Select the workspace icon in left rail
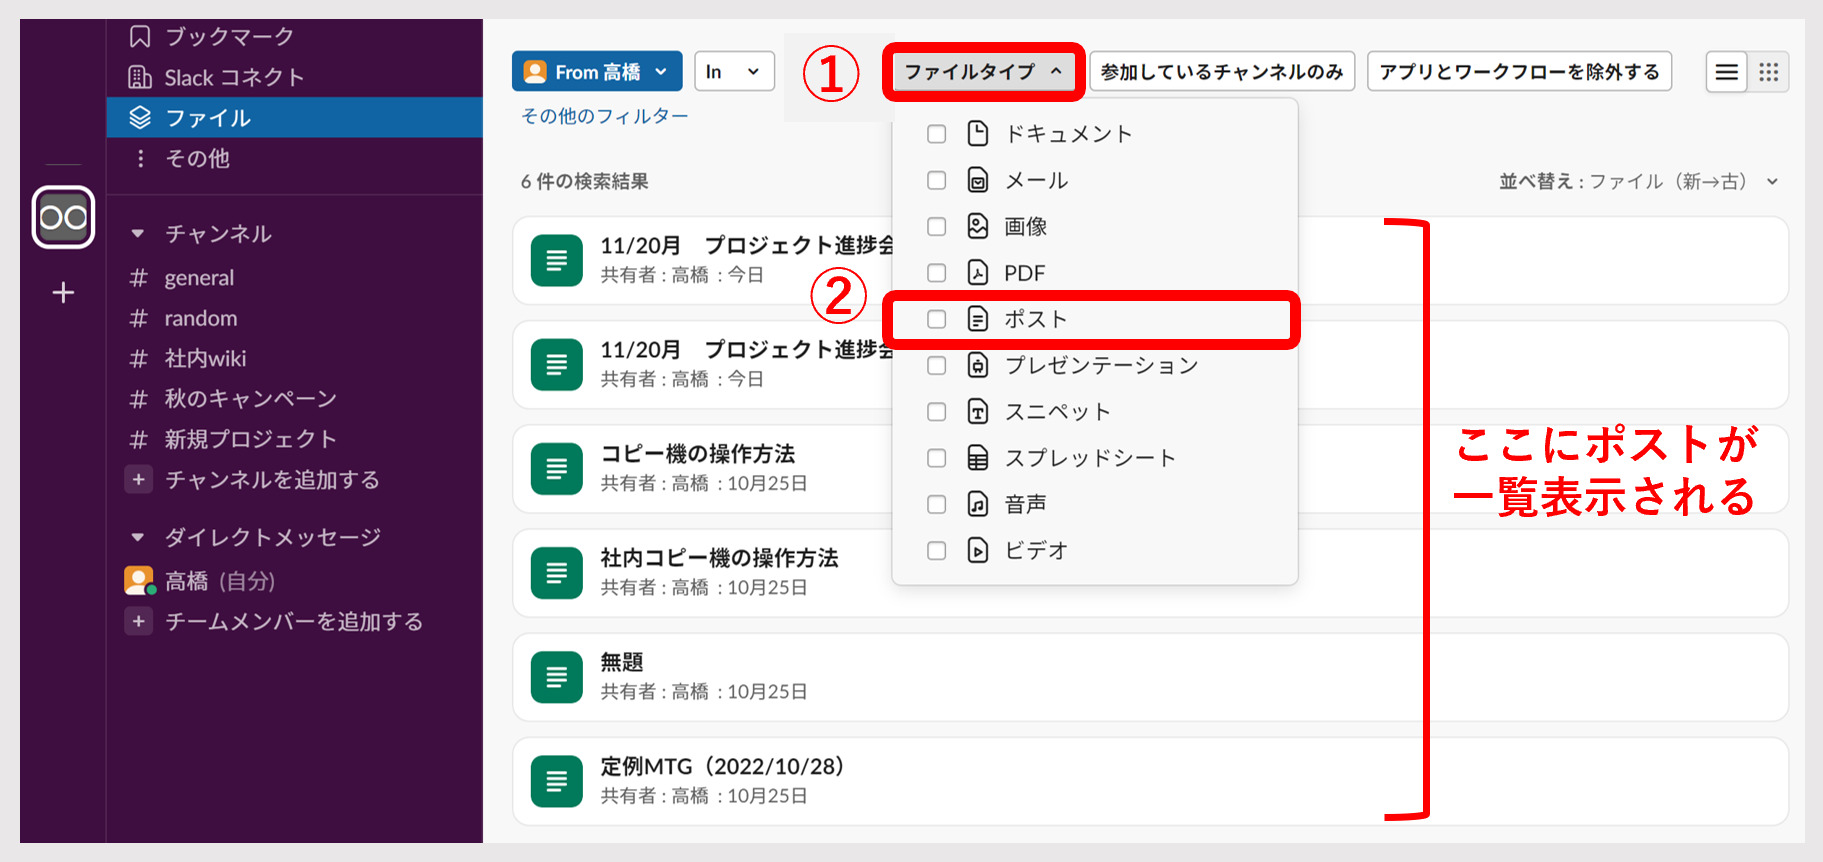1823x862 pixels. point(63,217)
